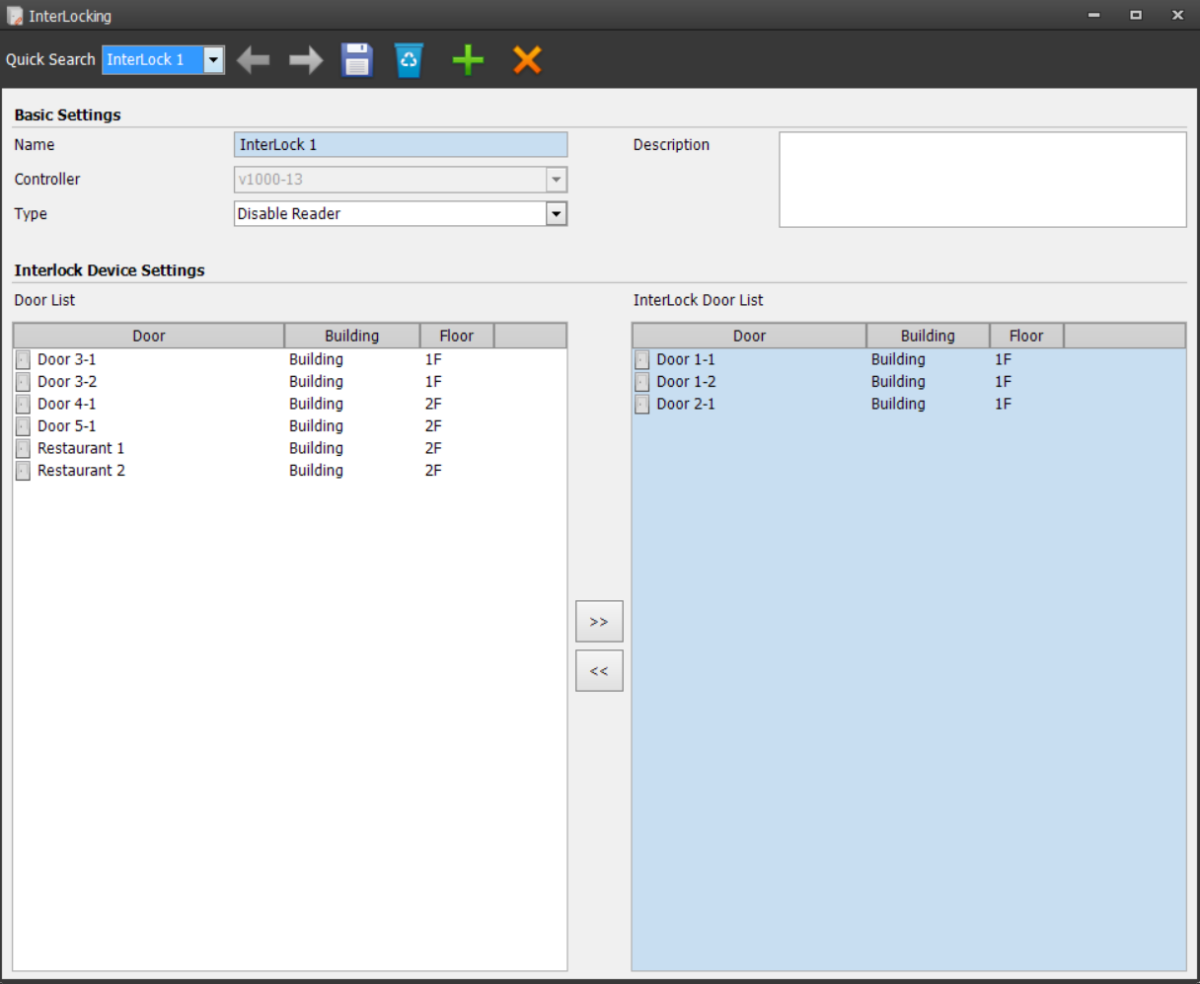
Task: Open the Type dropdown showing Disable Reader
Action: pyautogui.click(x=559, y=213)
